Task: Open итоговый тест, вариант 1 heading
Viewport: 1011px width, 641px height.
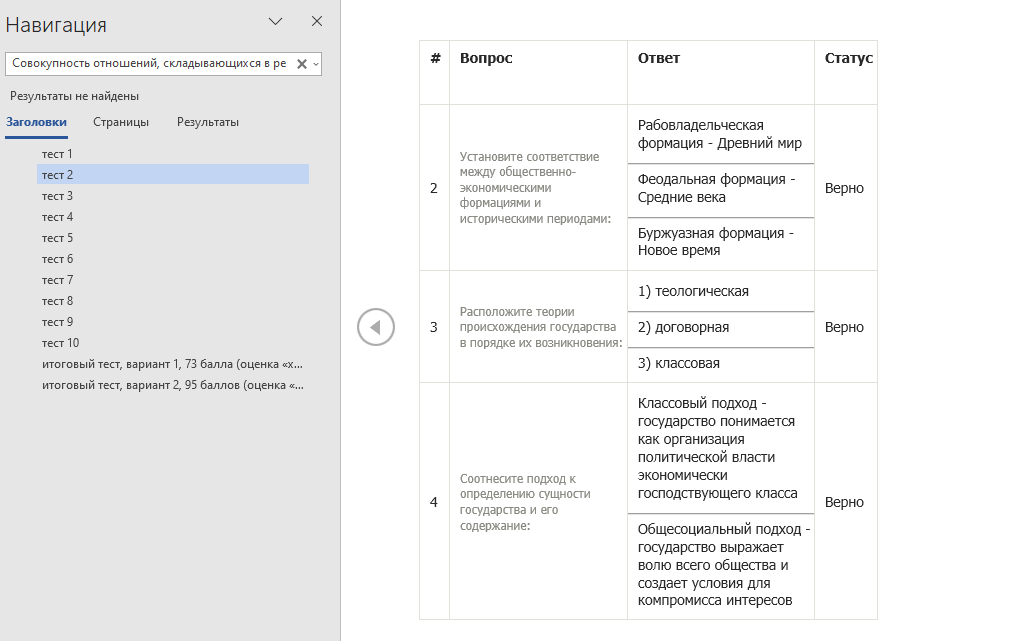Action: [173, 364]
